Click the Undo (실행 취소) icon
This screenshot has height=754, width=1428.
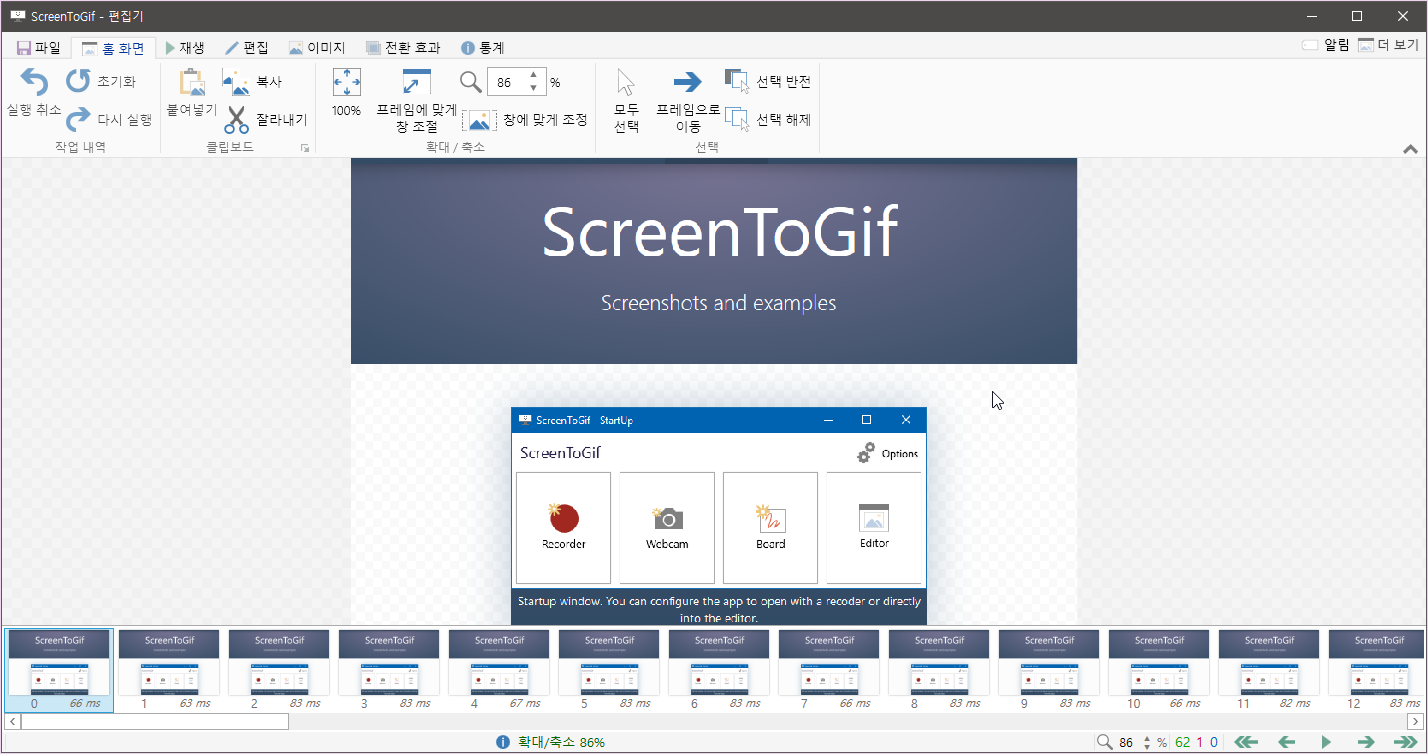[33, 82]
